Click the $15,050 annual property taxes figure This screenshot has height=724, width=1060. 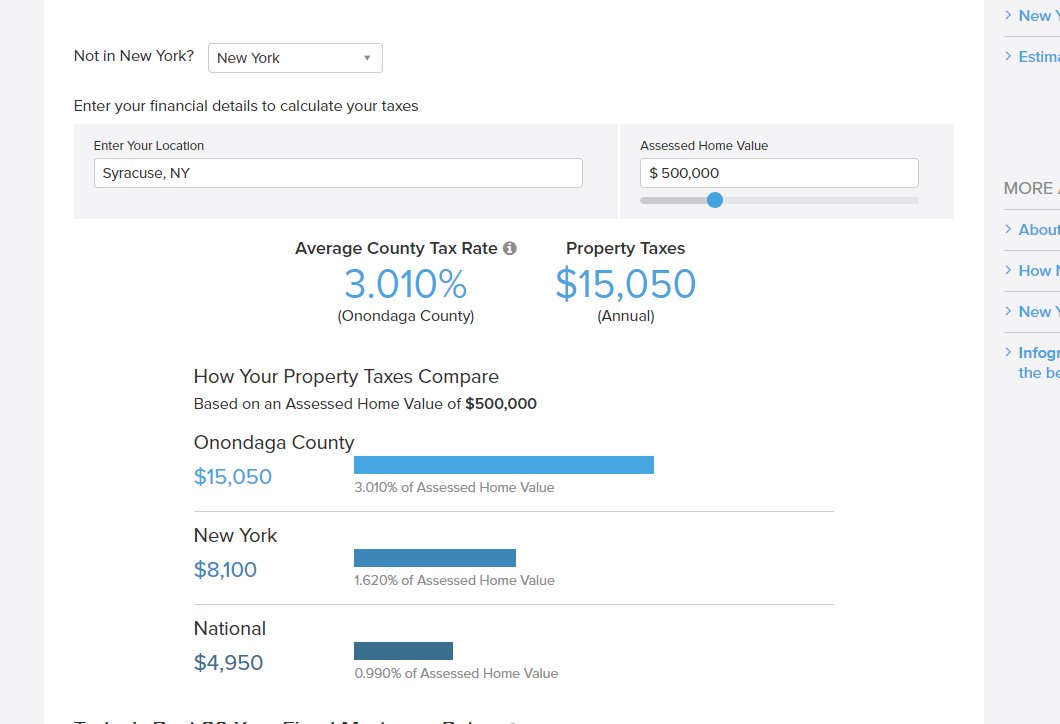[x=625, y=283]
